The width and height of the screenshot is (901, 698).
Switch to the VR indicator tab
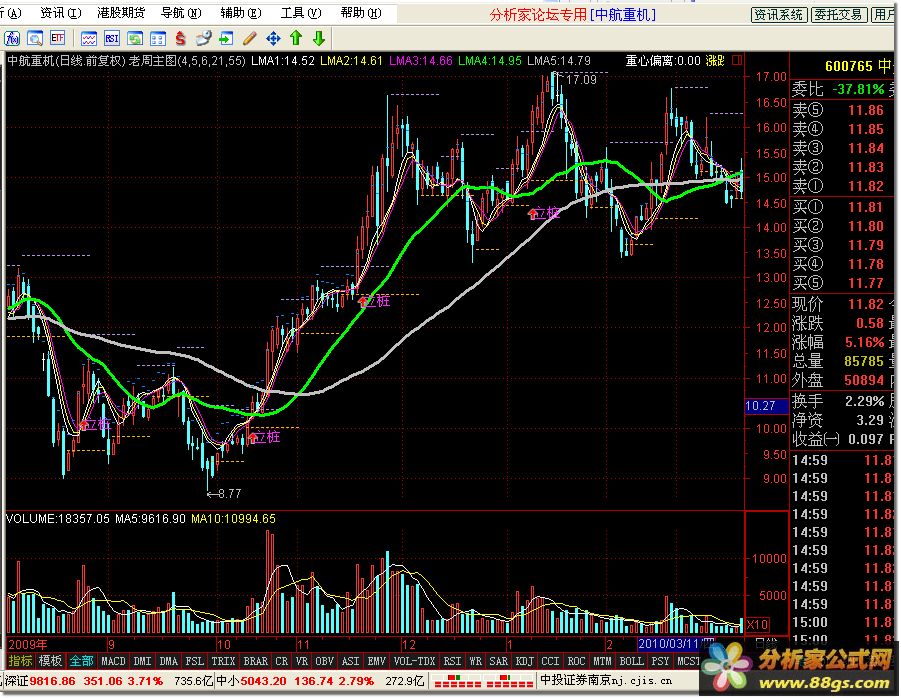tap(302, 661)
